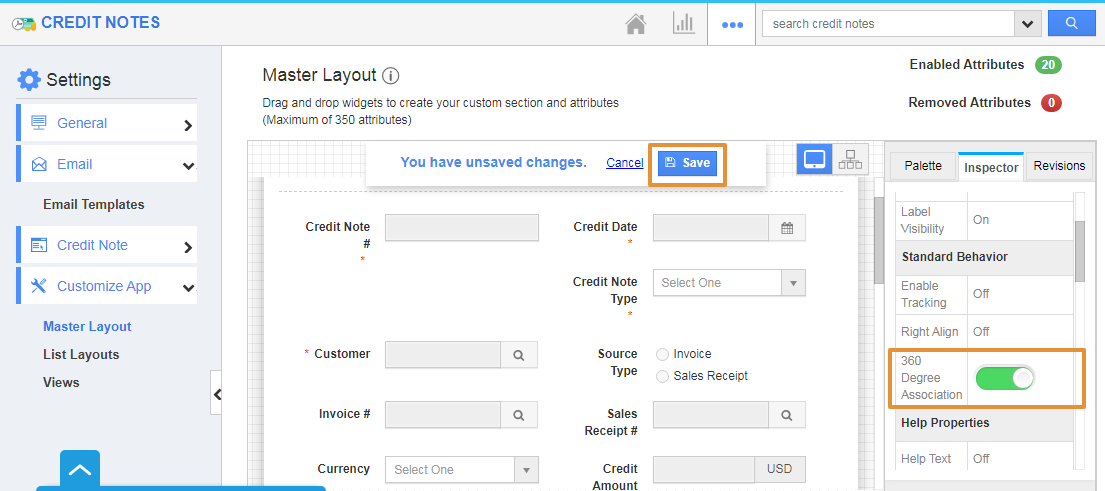
Task: Collapse the Email section chevron
Action: (188, 166)
